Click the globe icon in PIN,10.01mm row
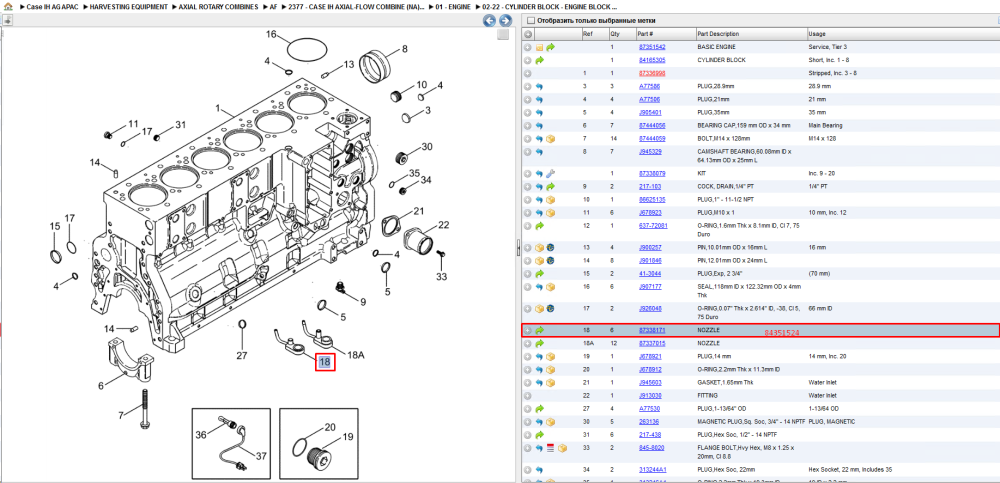The width and height of the screenshot is (1000, 483). coord(550,247)
